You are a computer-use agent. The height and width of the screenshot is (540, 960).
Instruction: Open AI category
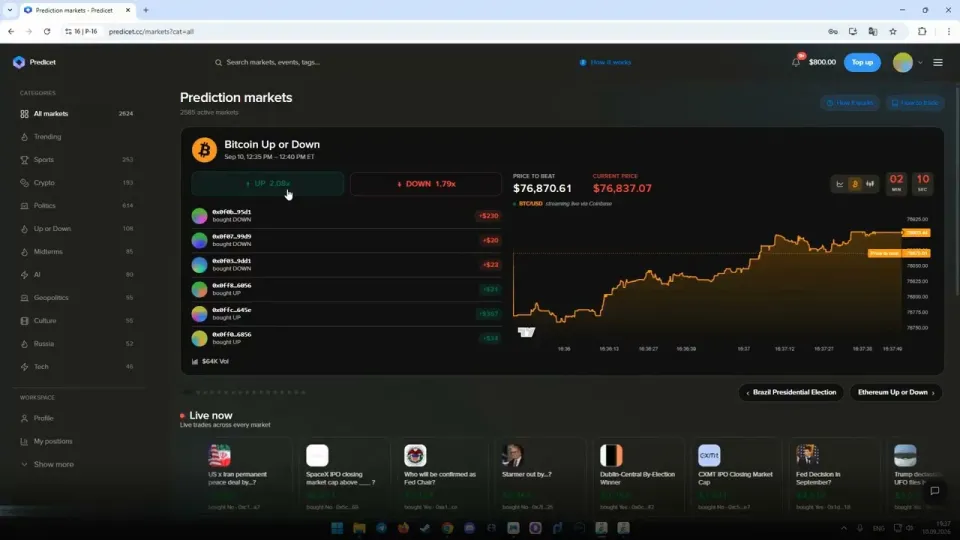tap(77, 274)
